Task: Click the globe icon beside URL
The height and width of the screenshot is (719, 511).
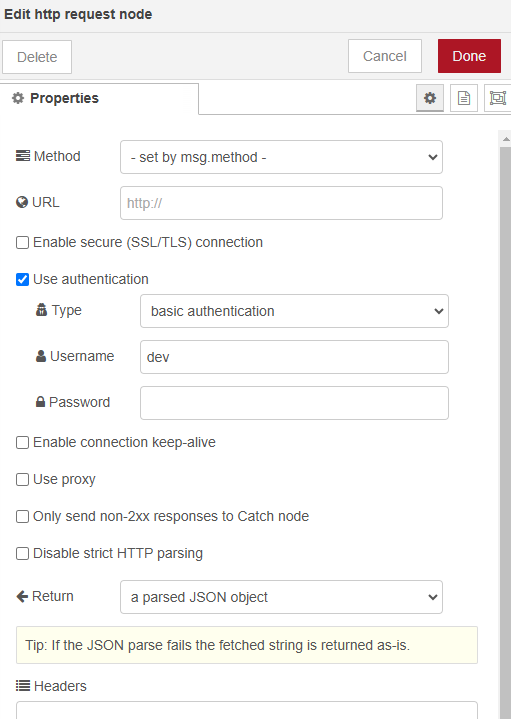Action: [22, 202]
